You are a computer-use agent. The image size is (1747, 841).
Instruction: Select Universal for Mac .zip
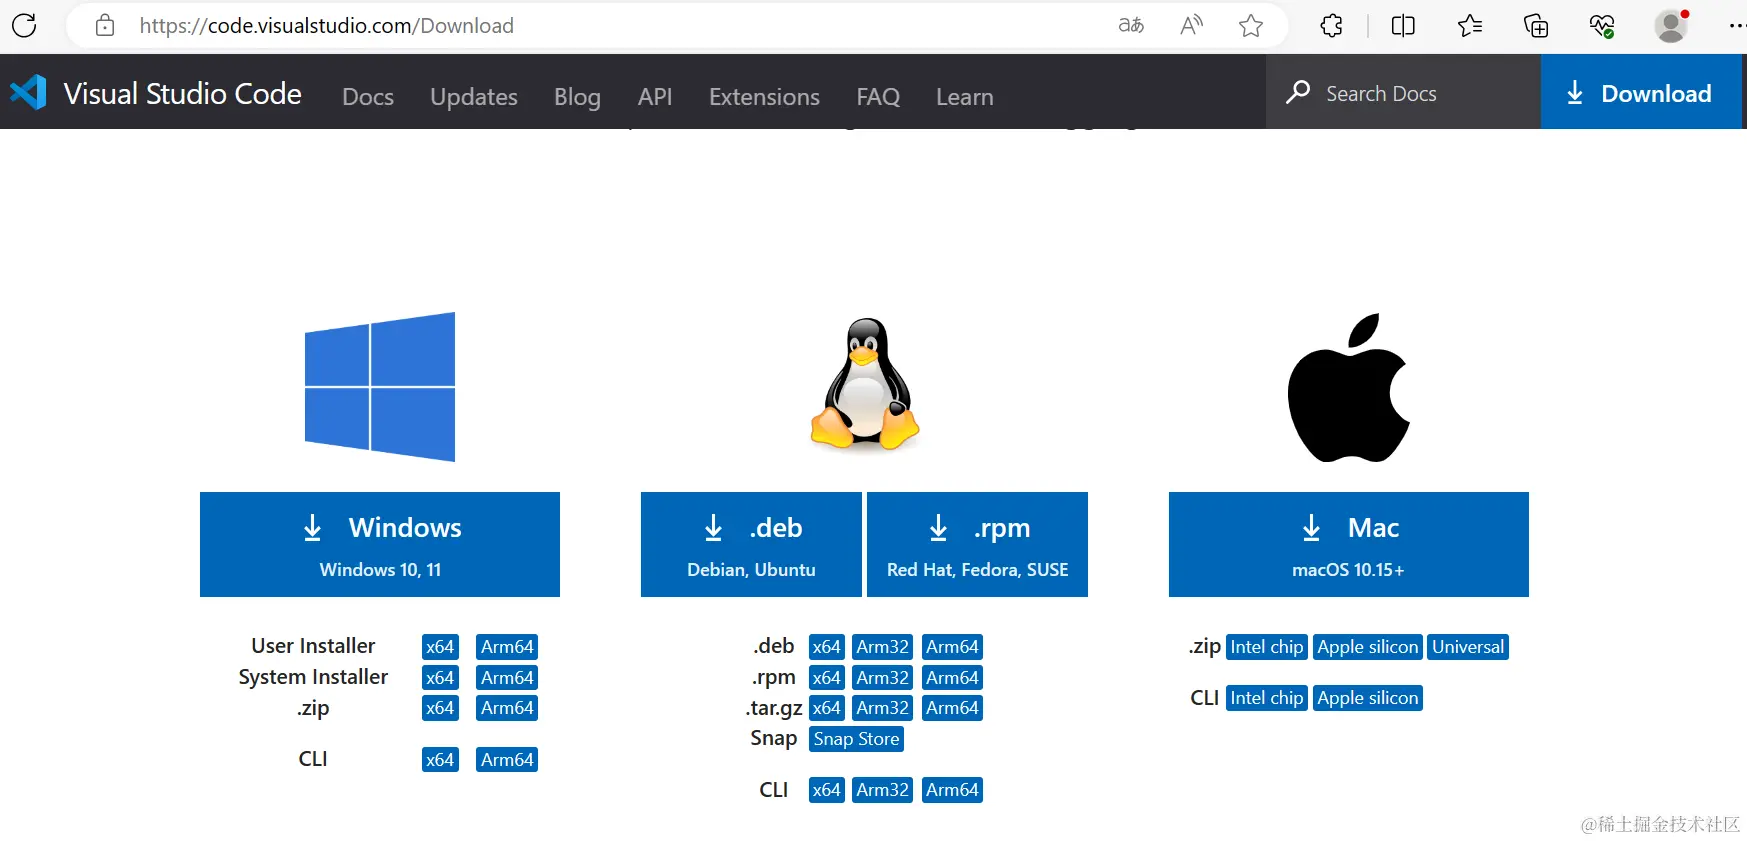[x=1468, y=647]
